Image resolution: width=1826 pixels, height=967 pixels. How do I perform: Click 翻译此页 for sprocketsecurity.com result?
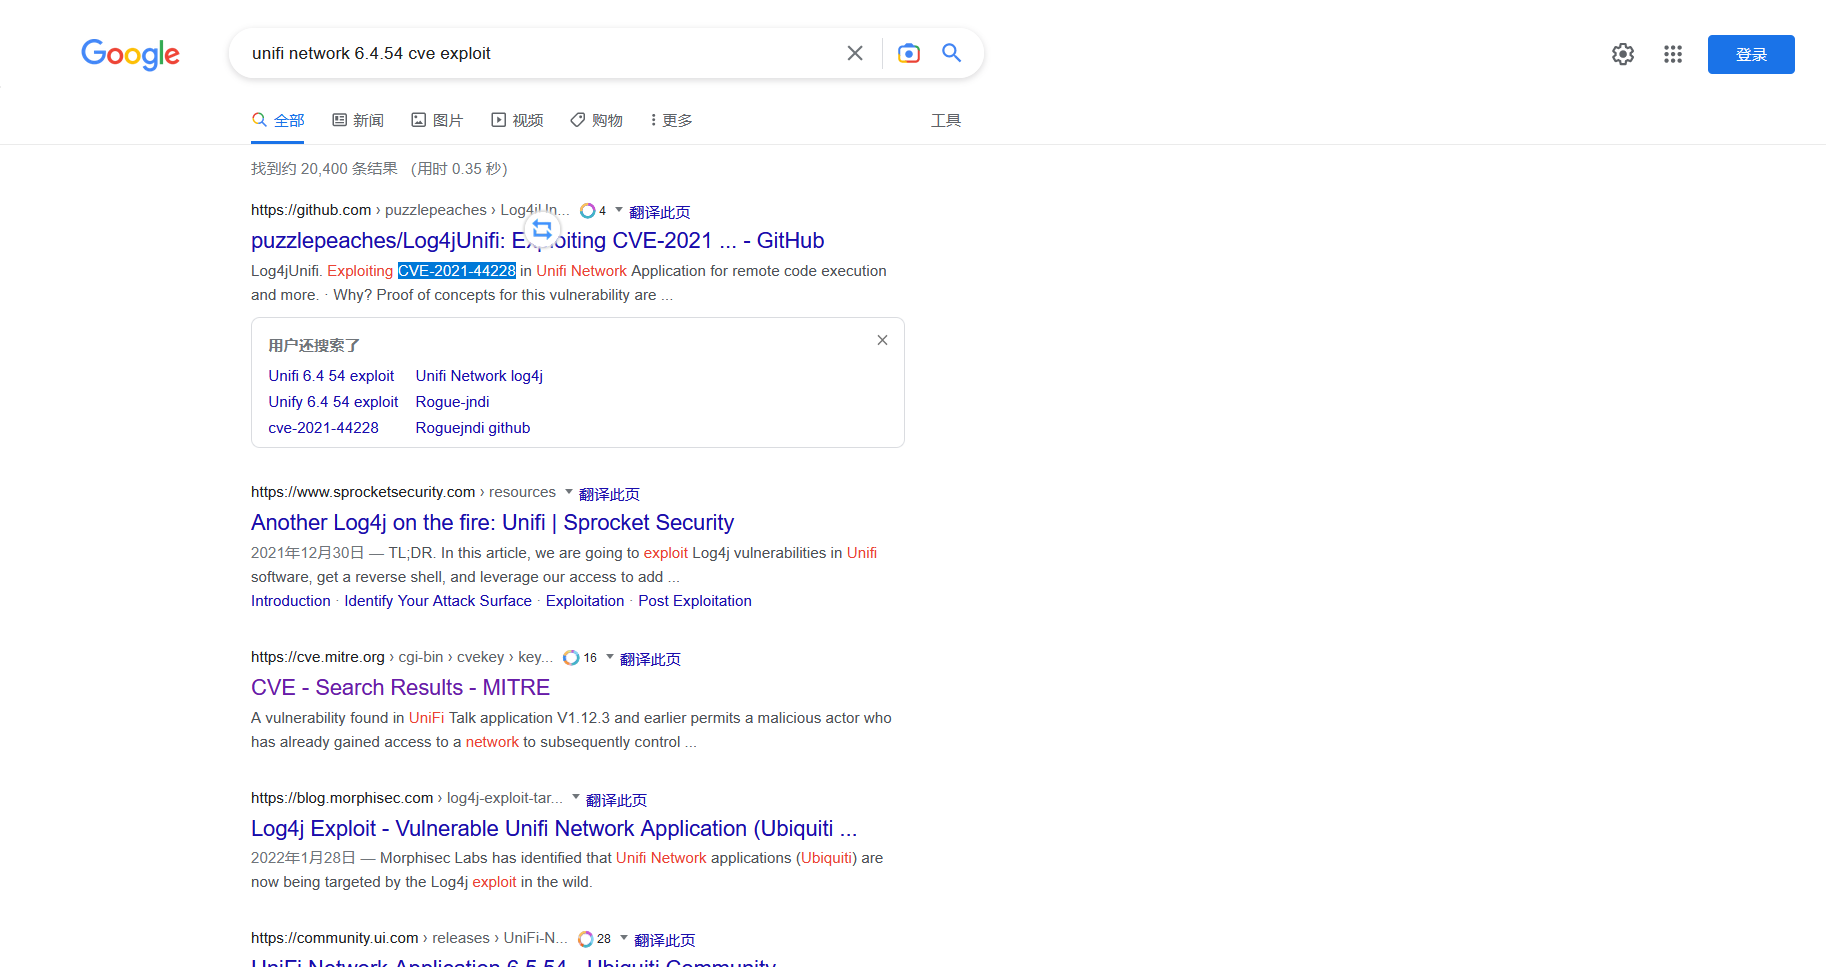coord(610,494)
